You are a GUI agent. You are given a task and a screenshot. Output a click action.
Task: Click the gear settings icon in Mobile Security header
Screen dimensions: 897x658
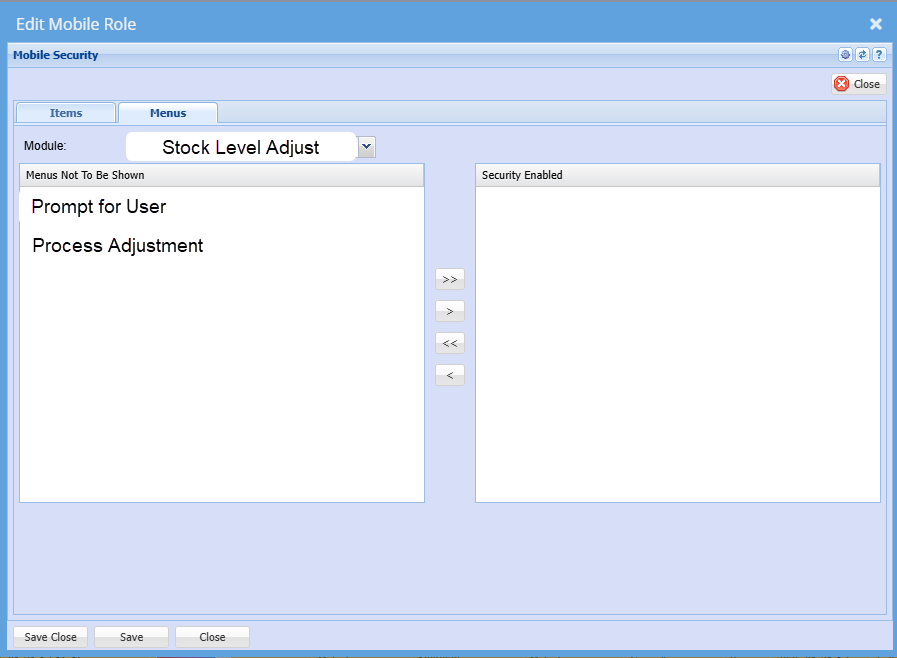845,55
